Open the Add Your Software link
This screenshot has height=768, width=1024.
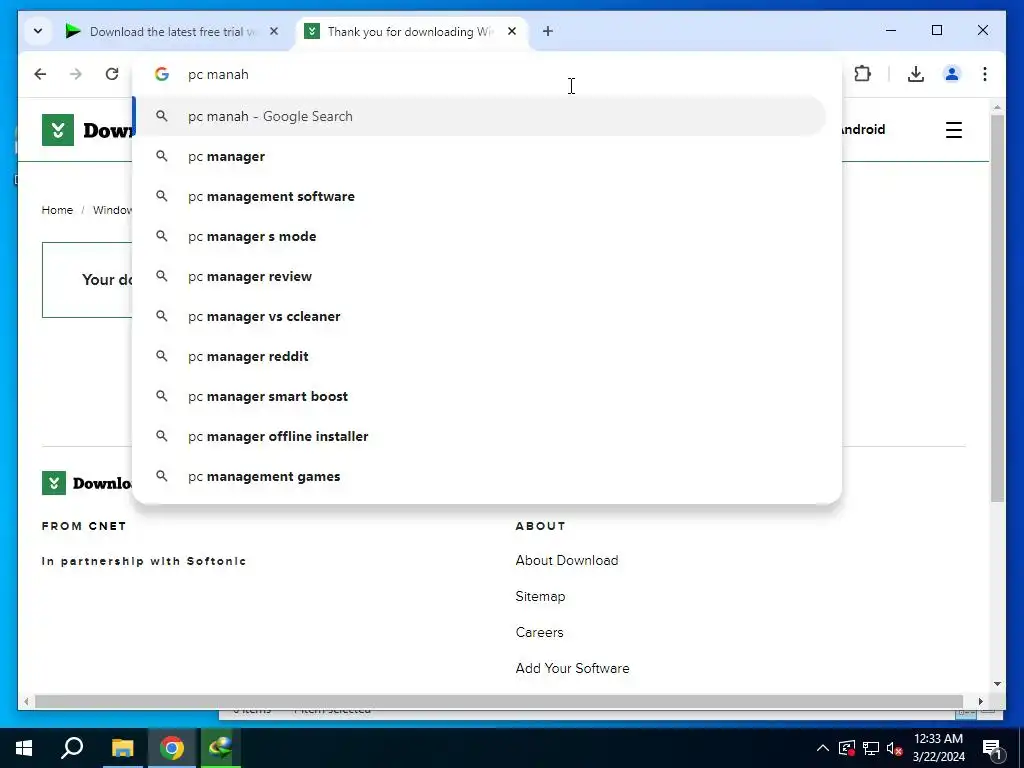click(x=572, y=668)
